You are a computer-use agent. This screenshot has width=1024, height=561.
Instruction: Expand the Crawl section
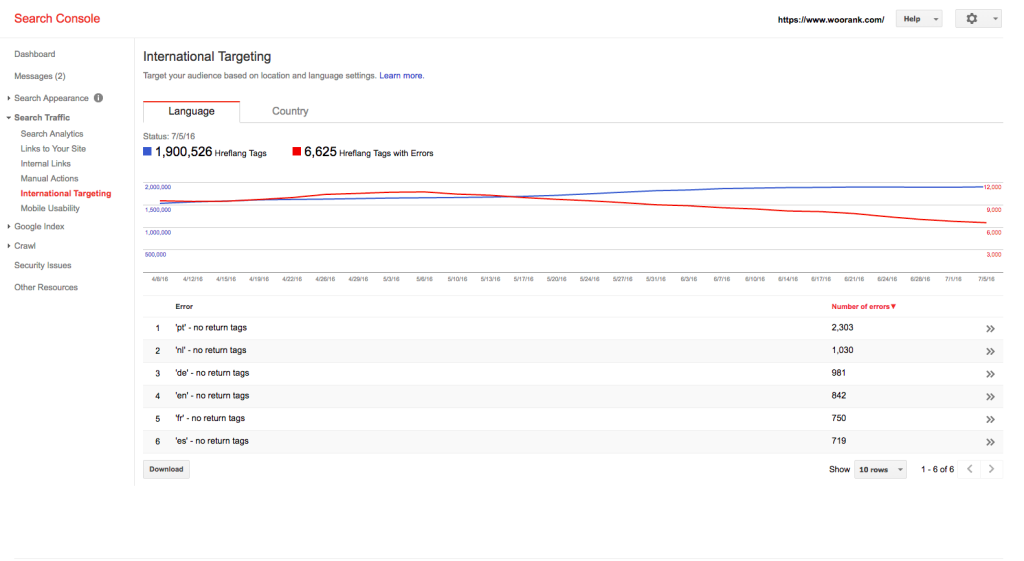8,246
